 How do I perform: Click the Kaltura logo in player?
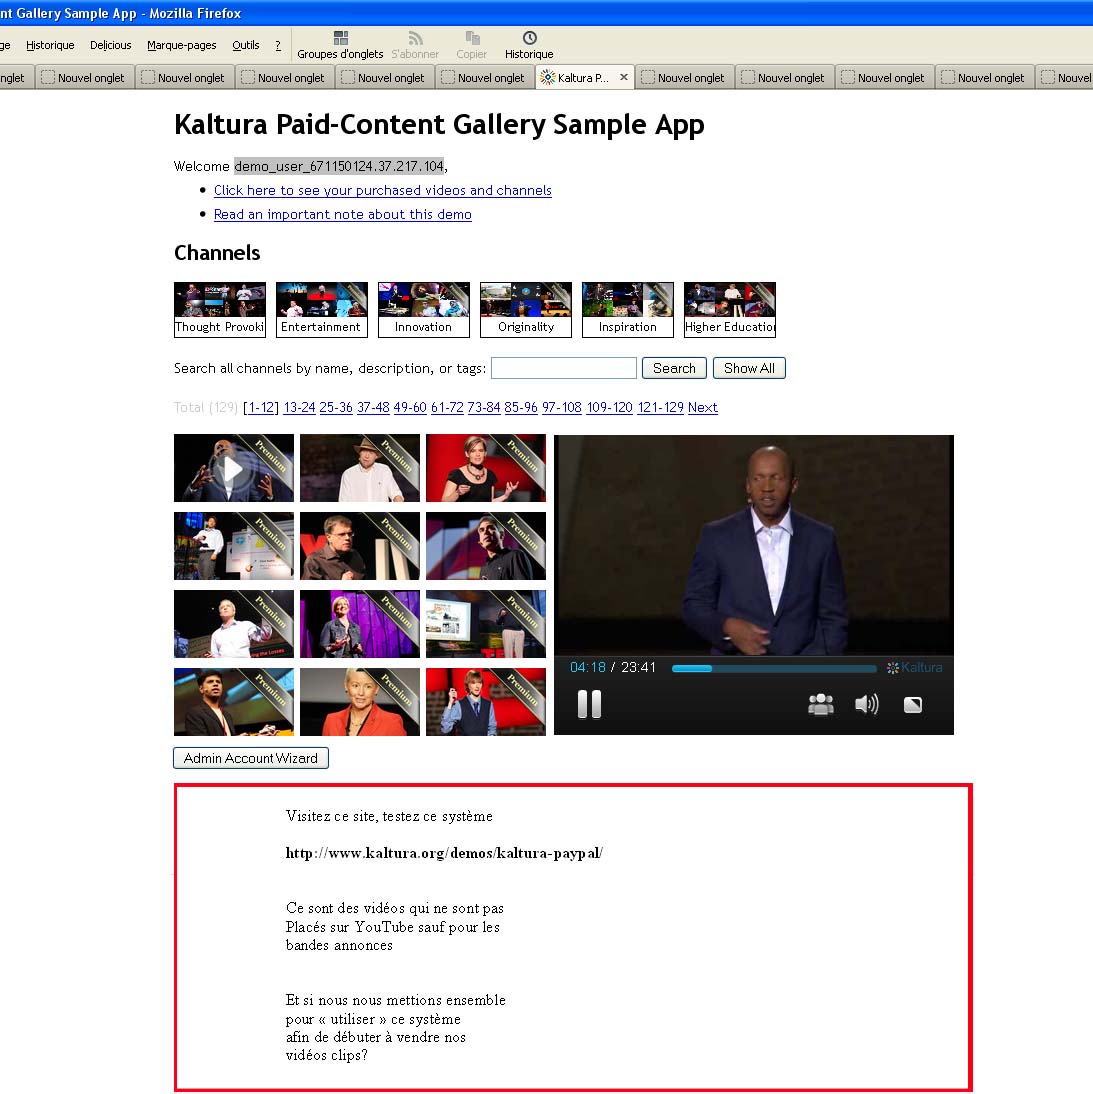pyautogui.click(x=914, y=668)
